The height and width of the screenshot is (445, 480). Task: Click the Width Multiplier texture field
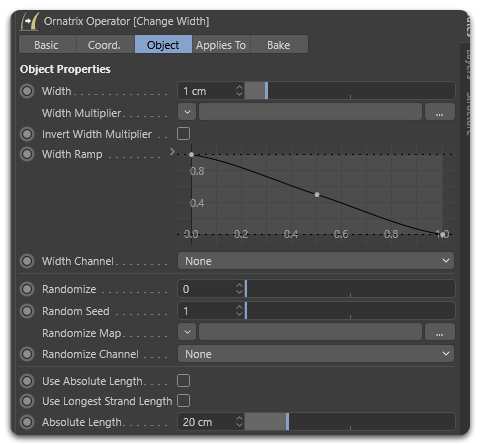(310, 112)
